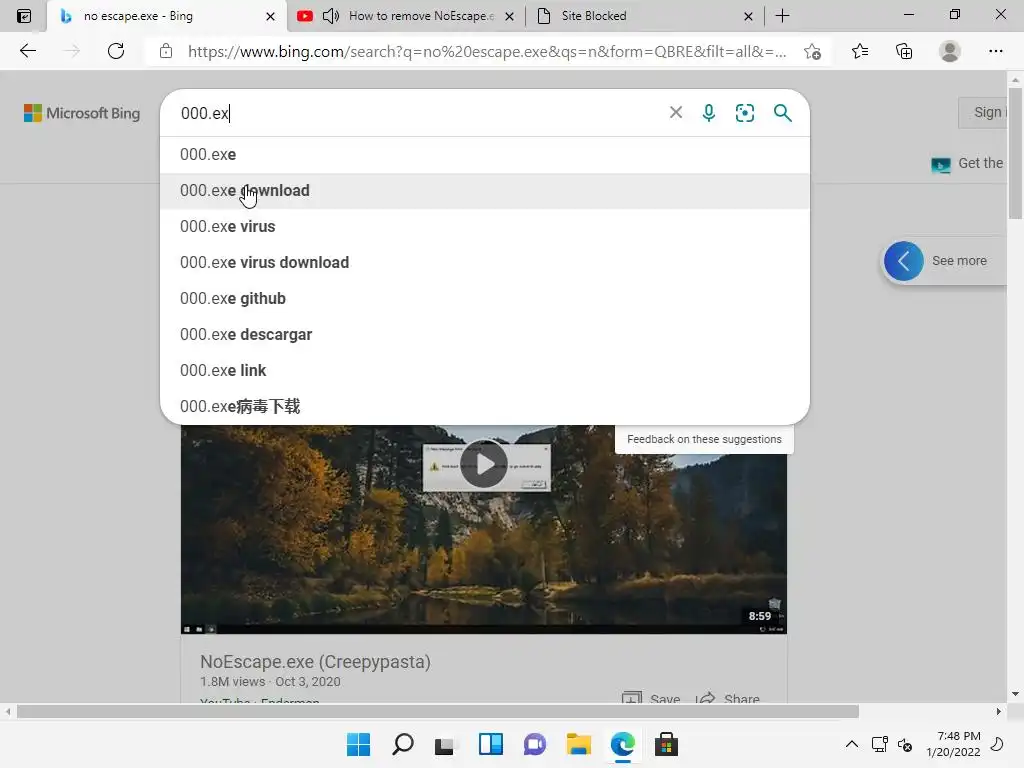Screen dimensions: 1024x768
Task: Open File Explorer from taskbar
Action: point(579,744)
